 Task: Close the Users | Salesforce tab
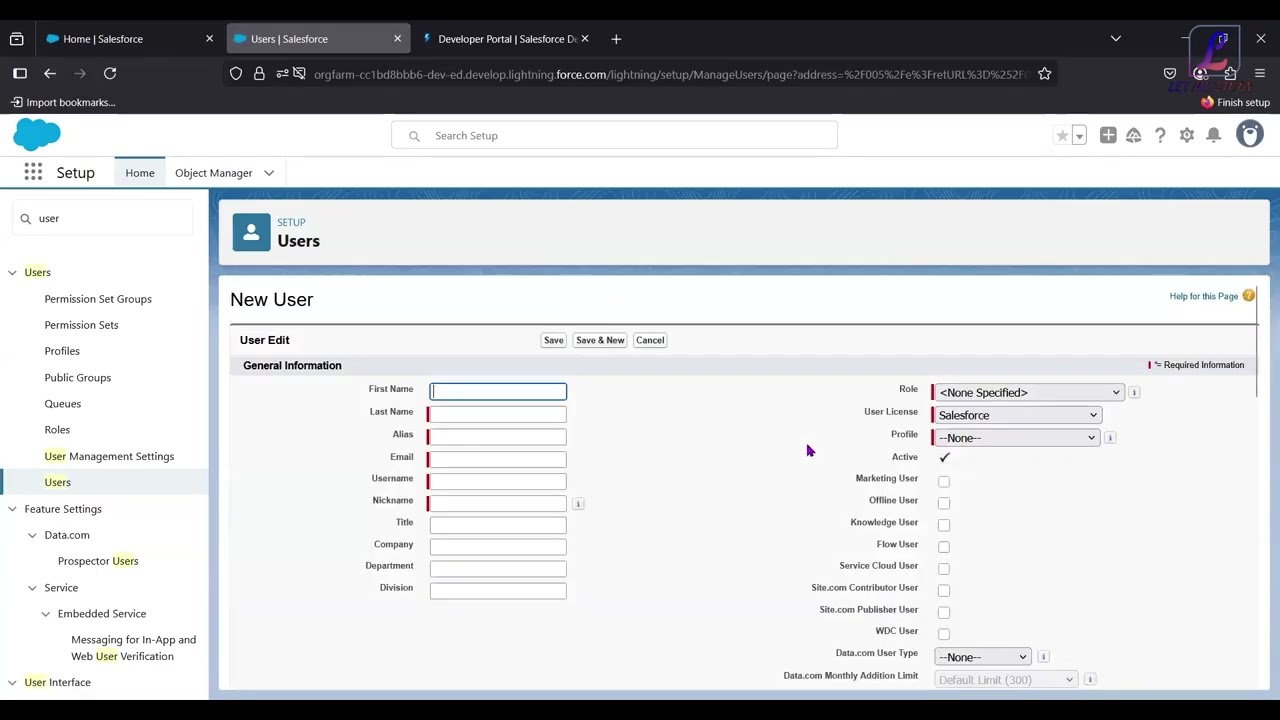tap(397, 39)
